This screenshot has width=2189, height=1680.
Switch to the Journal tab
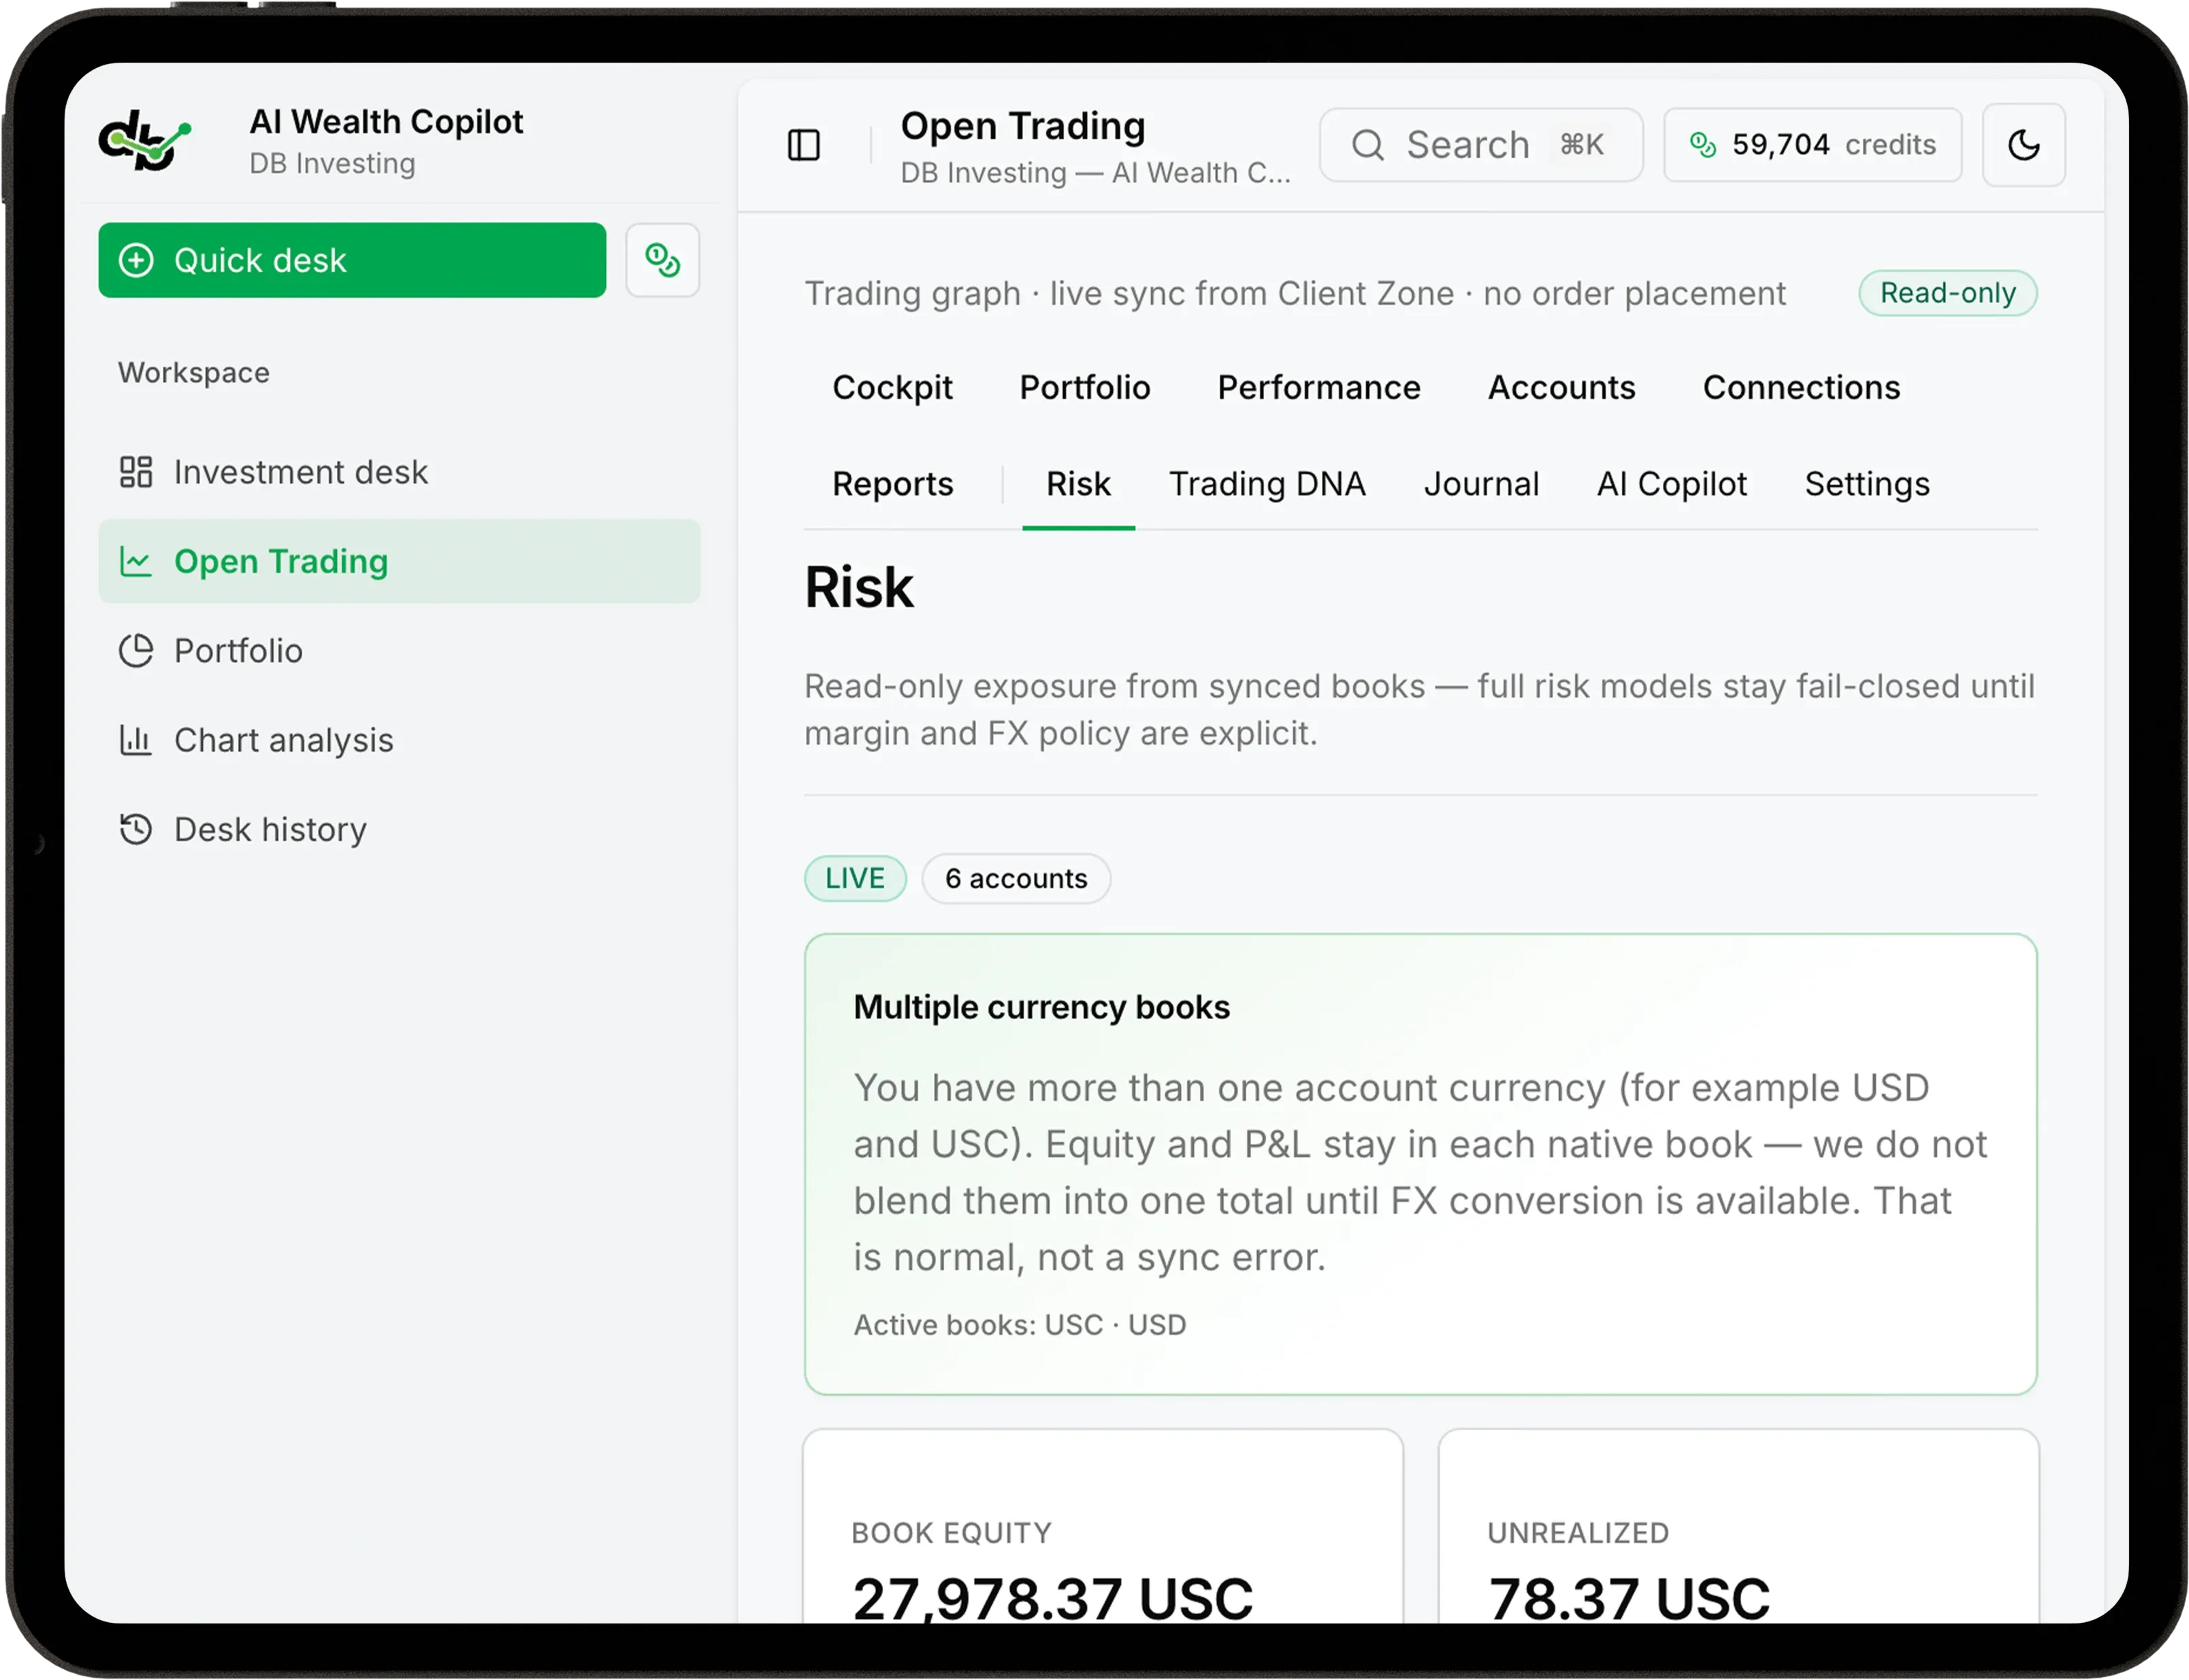[x=1481, y=484]
